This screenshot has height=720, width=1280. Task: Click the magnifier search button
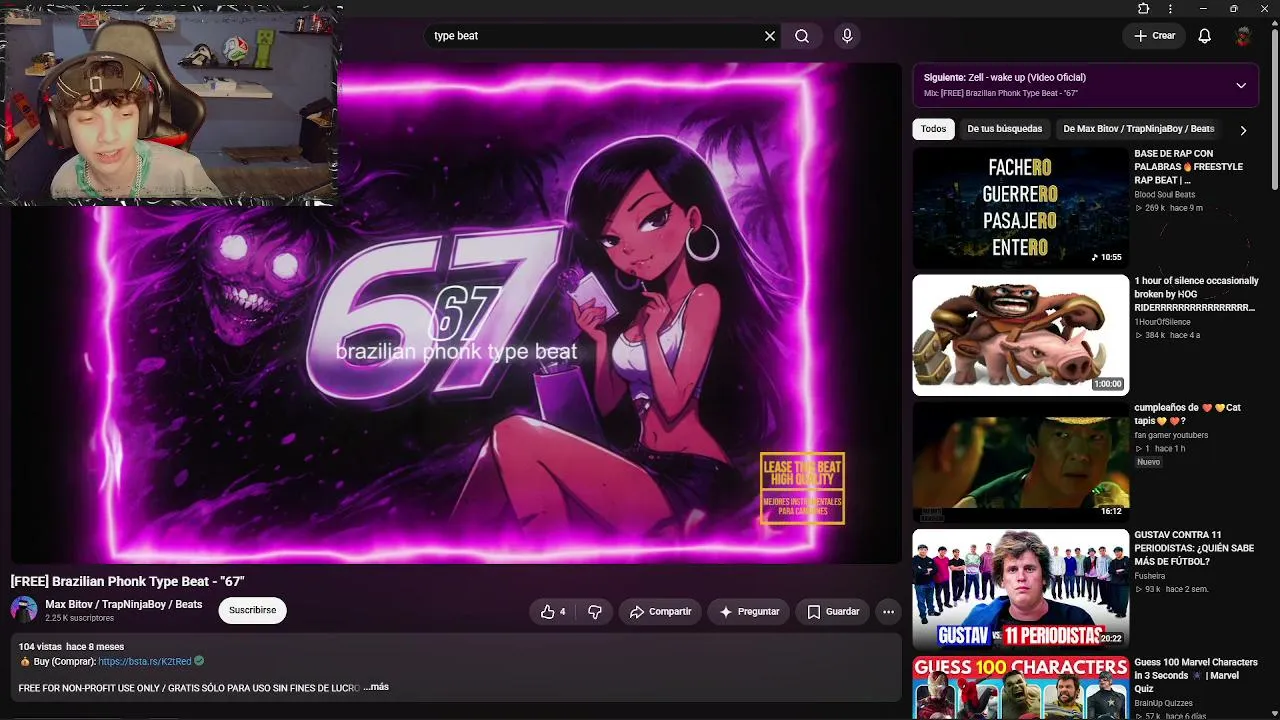[x=802, y=36]
